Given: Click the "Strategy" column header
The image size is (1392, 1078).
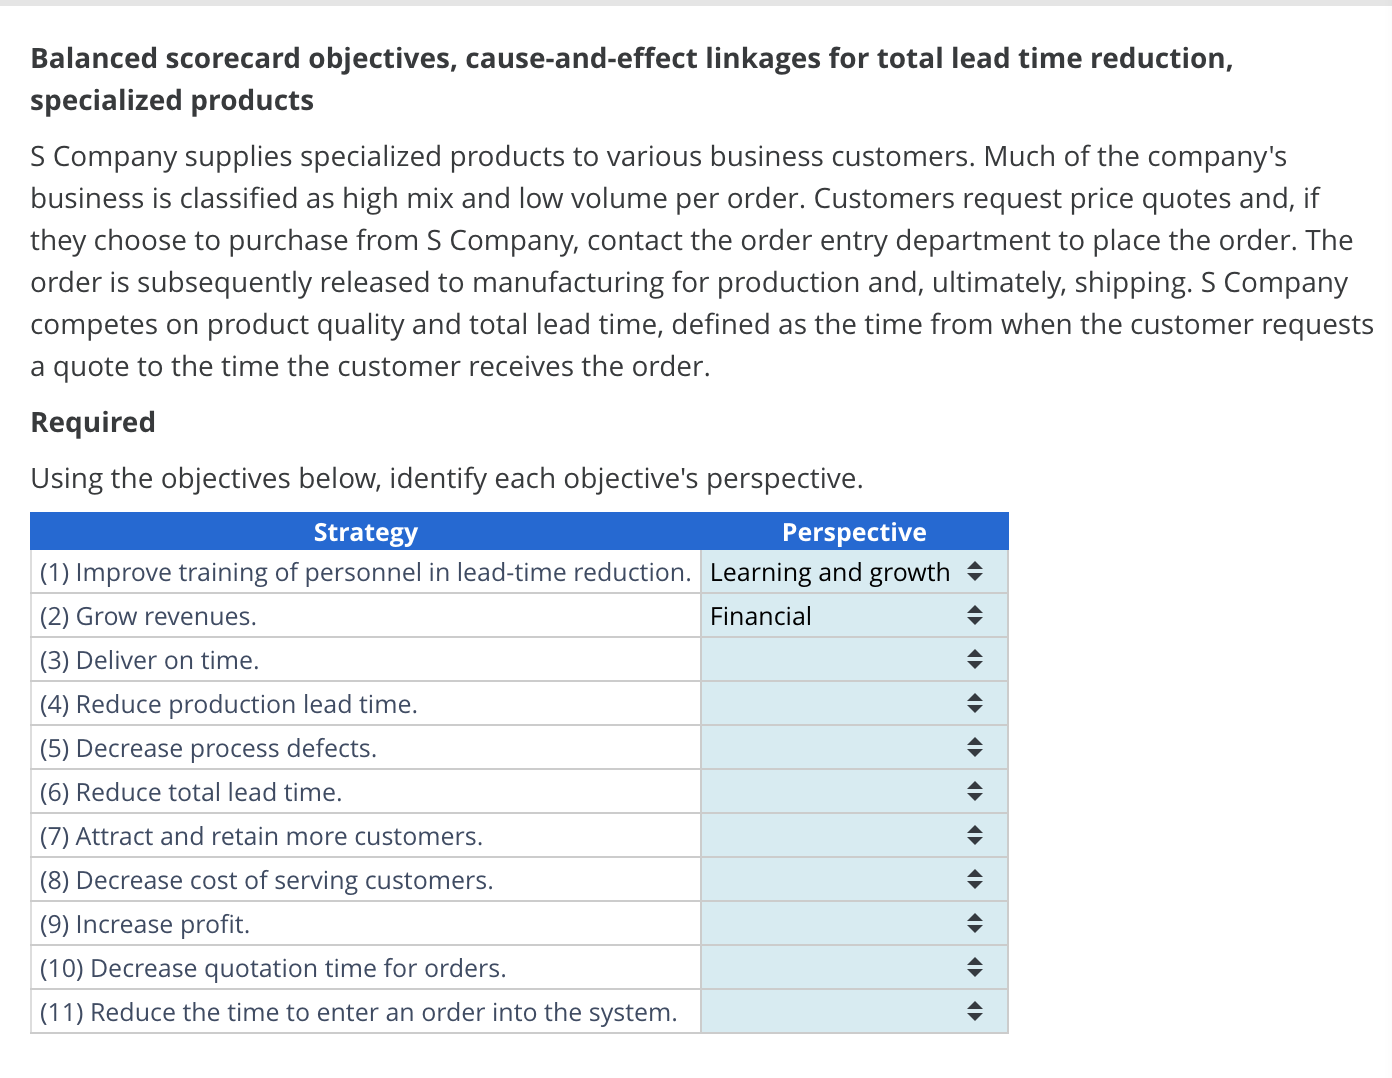Looking at the screenshot, I should coord(365,531).
